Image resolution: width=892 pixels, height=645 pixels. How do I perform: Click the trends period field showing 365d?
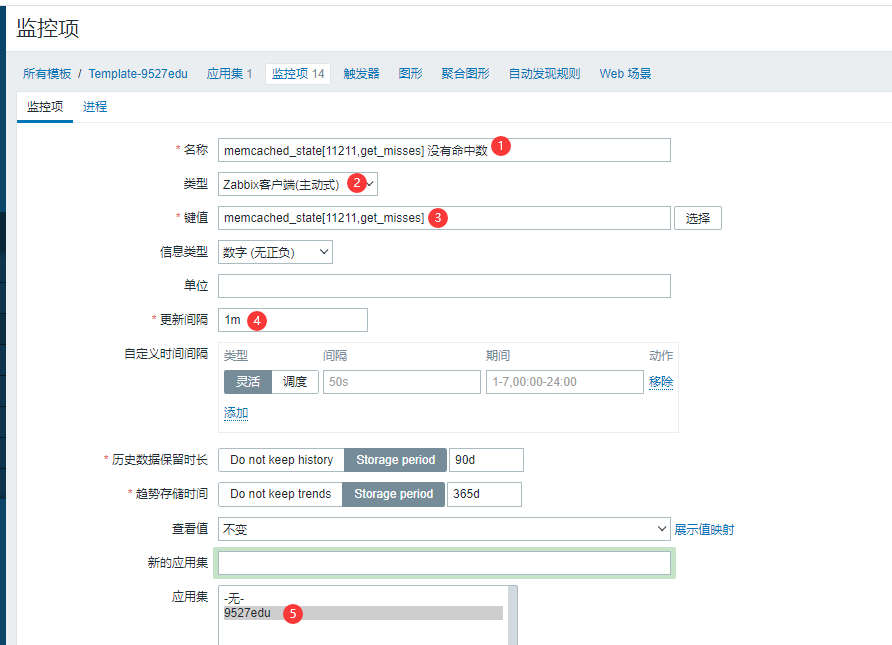(484, 494)
